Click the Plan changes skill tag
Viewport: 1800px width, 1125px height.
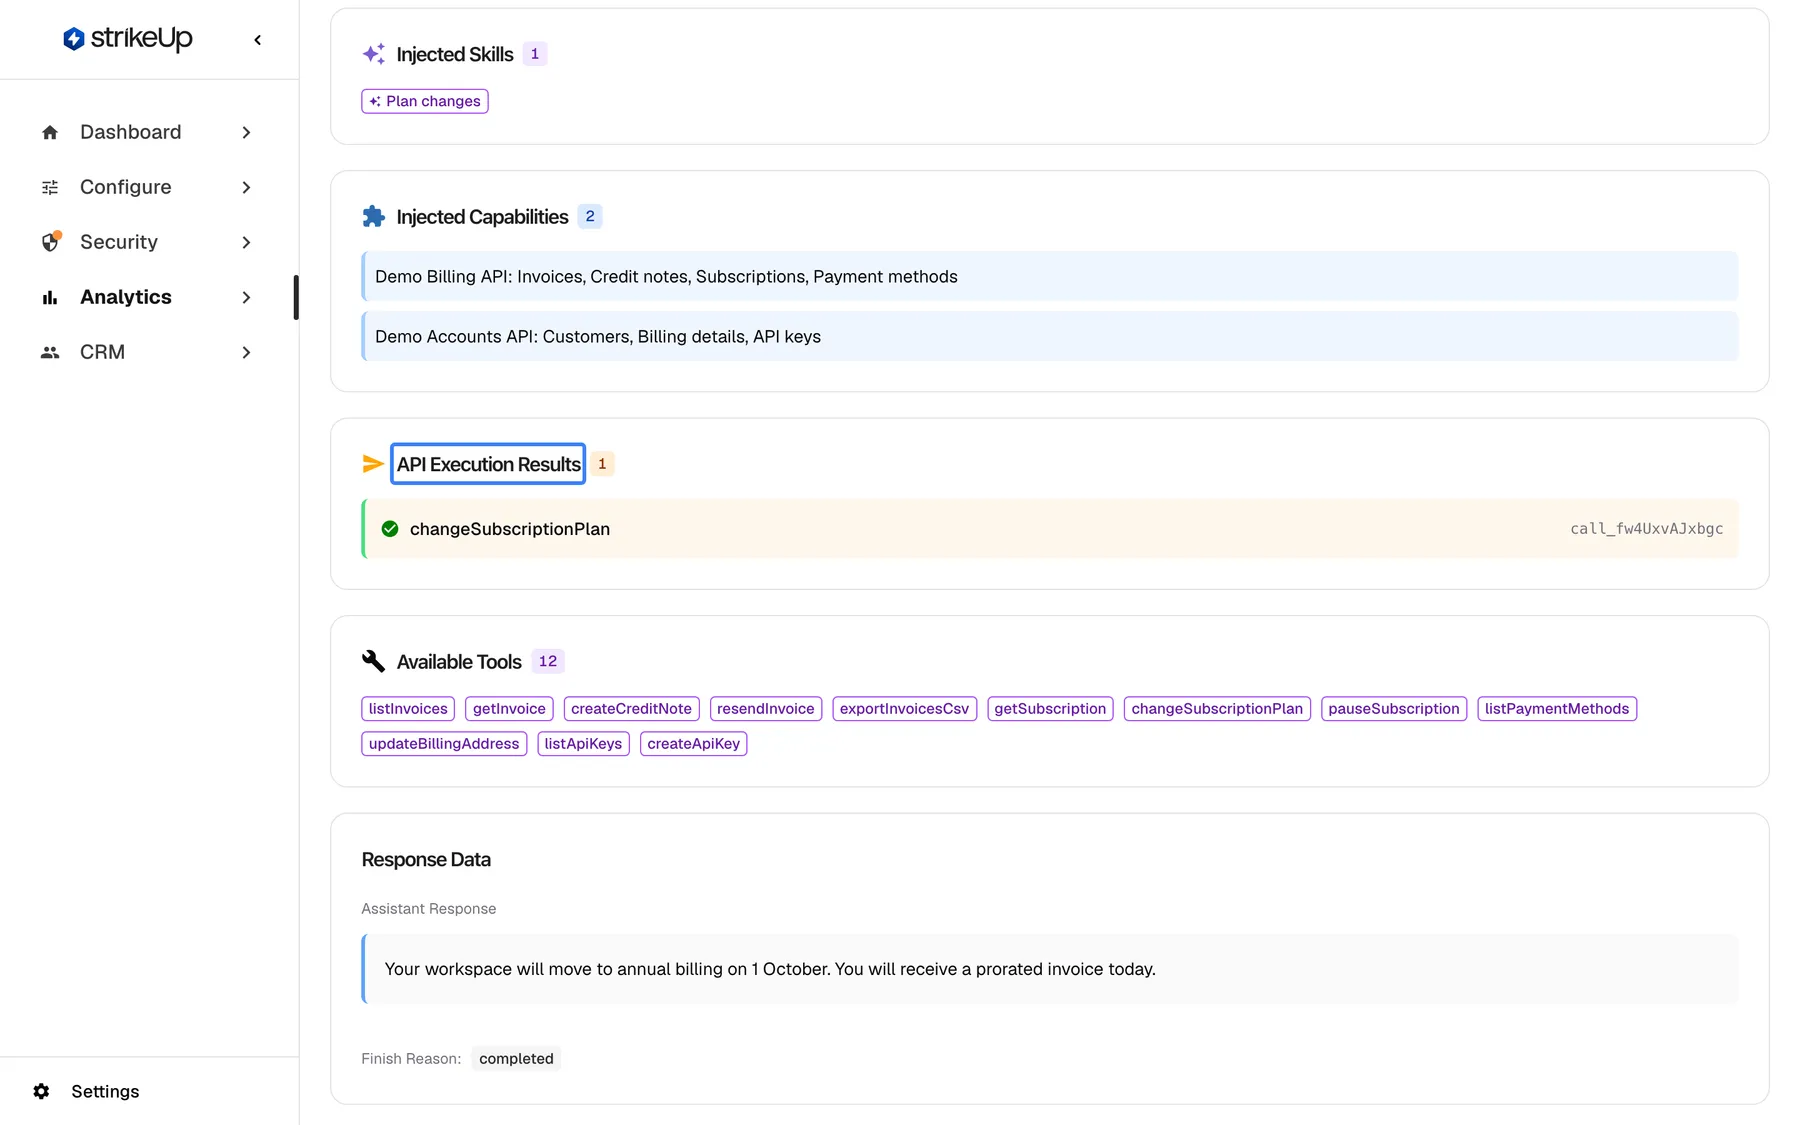click(425, 101)
